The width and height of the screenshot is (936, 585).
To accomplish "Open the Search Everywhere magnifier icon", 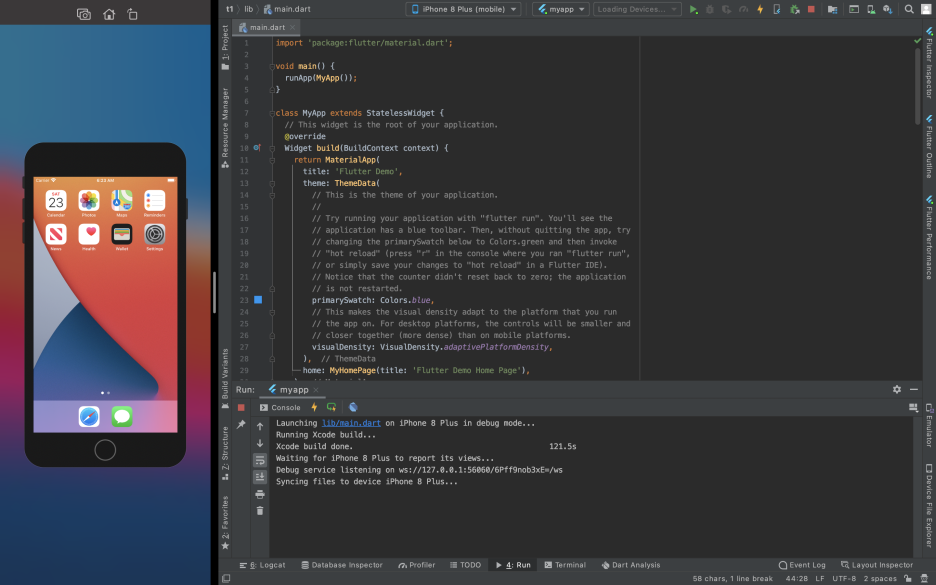I will [909, 9].
